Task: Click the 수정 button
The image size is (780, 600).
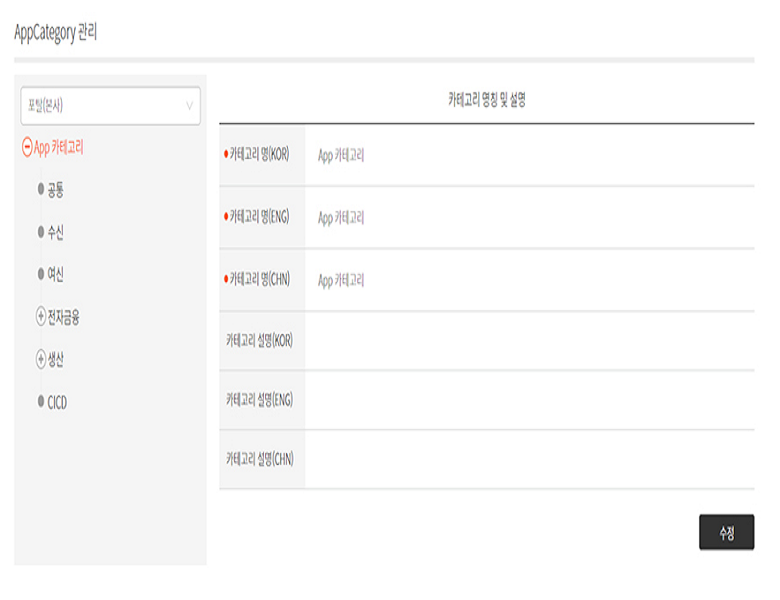Action: [x=726, y=533]
